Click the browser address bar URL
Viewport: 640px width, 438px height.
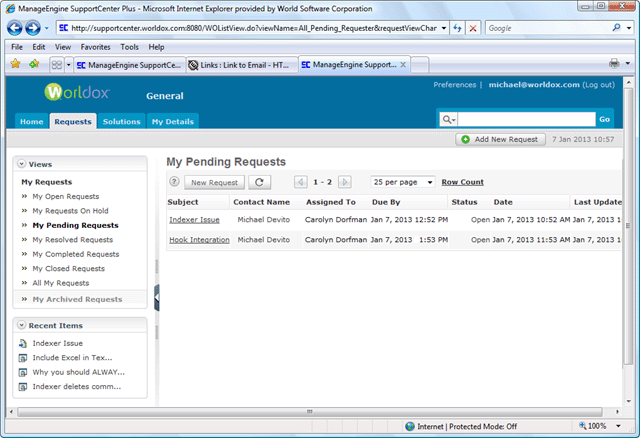[x=254, y=28]
